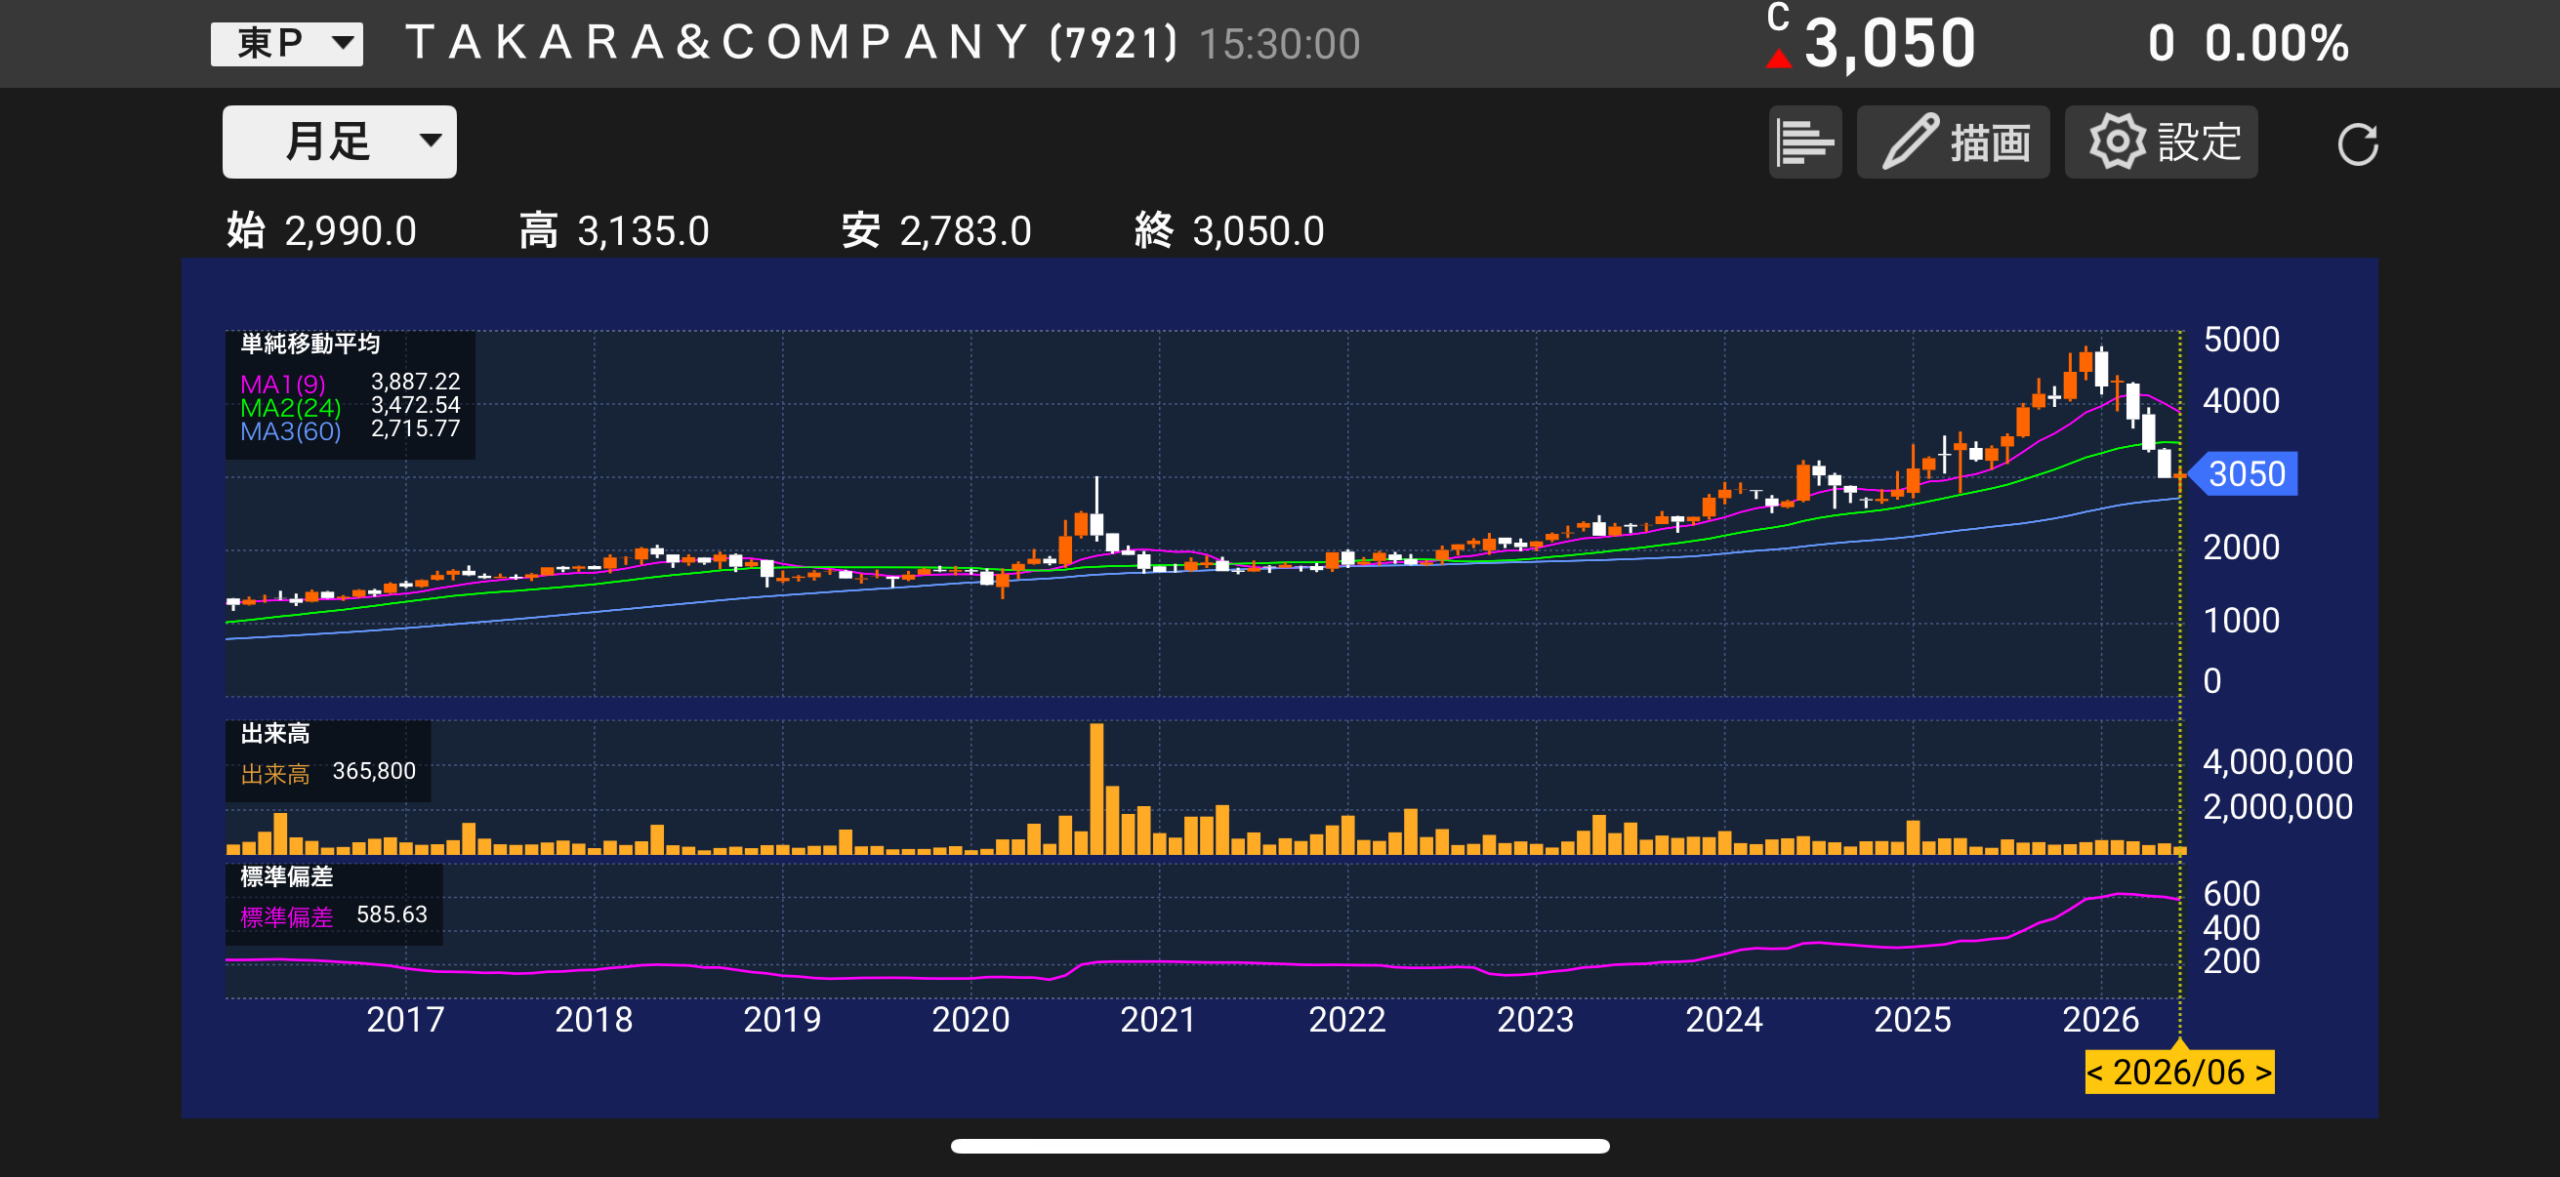The height and width of the screenshot is (1177, 2560).
Task: Refresh the chart with the reload icon
Action: tap(2357, 144)
